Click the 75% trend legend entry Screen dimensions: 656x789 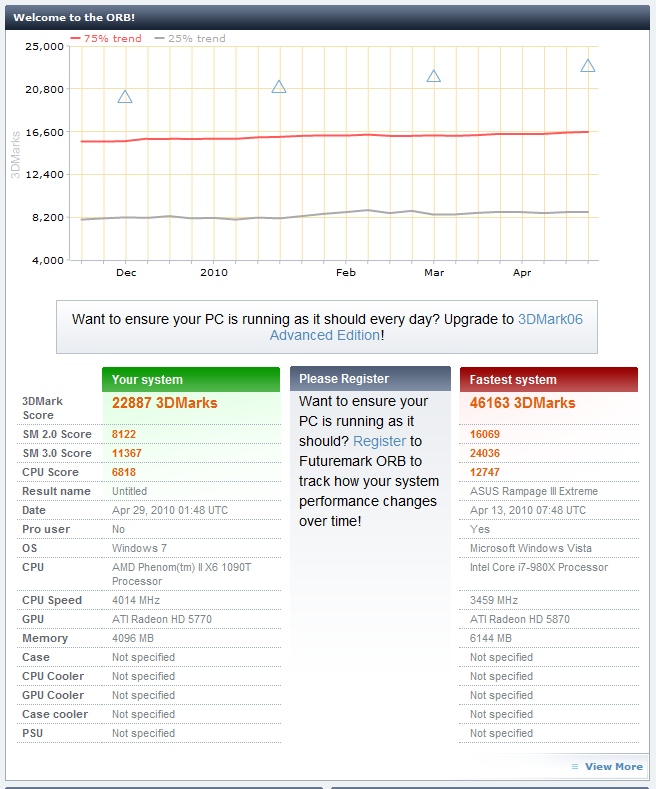point(106,38)
